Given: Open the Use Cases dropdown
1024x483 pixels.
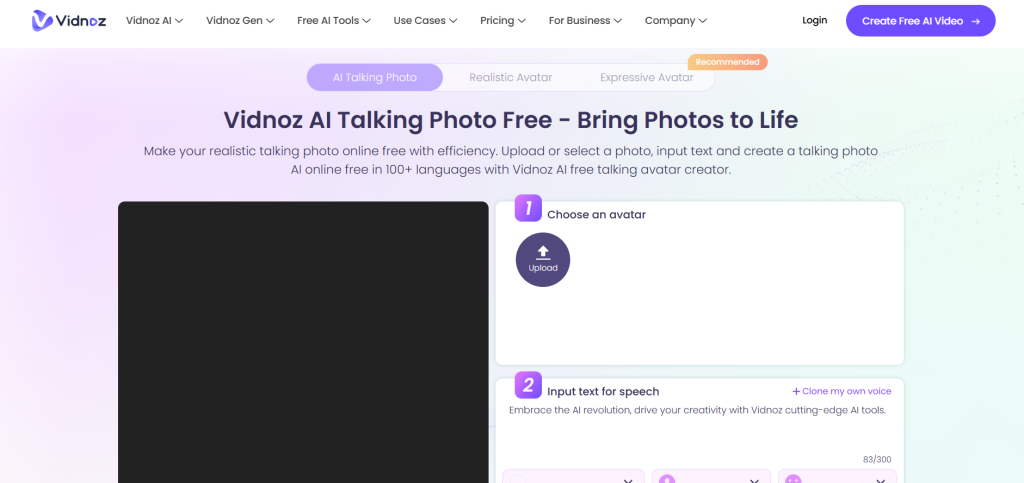Looking at the screenshot, I should pos(426,20).
